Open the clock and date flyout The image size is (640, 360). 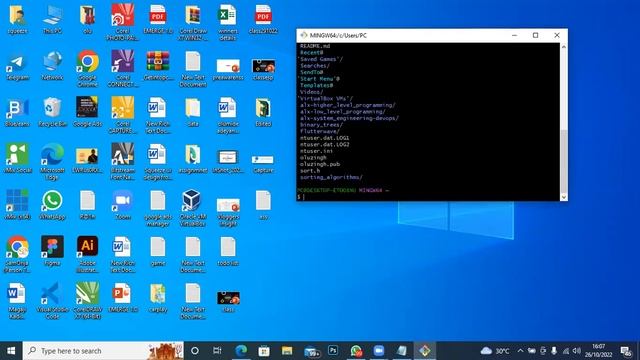click(598, 351)
